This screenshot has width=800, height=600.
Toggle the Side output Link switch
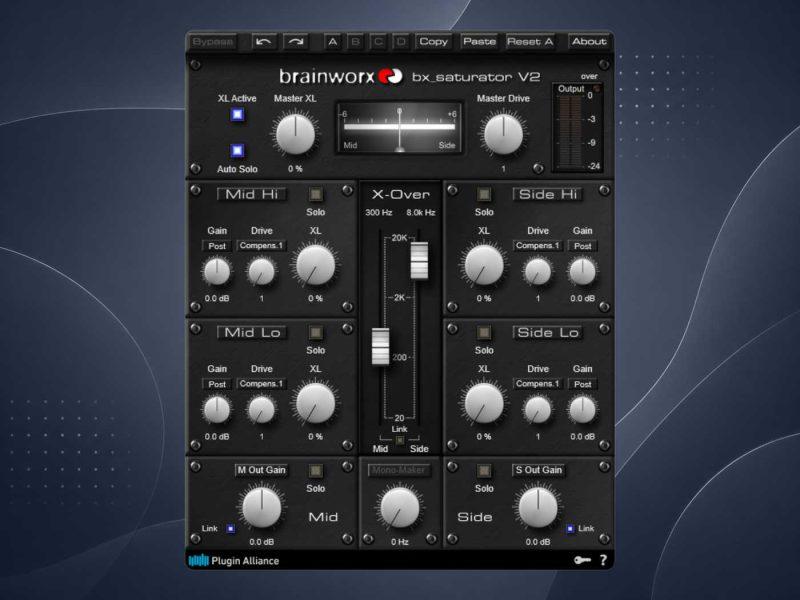pos(570,529)
